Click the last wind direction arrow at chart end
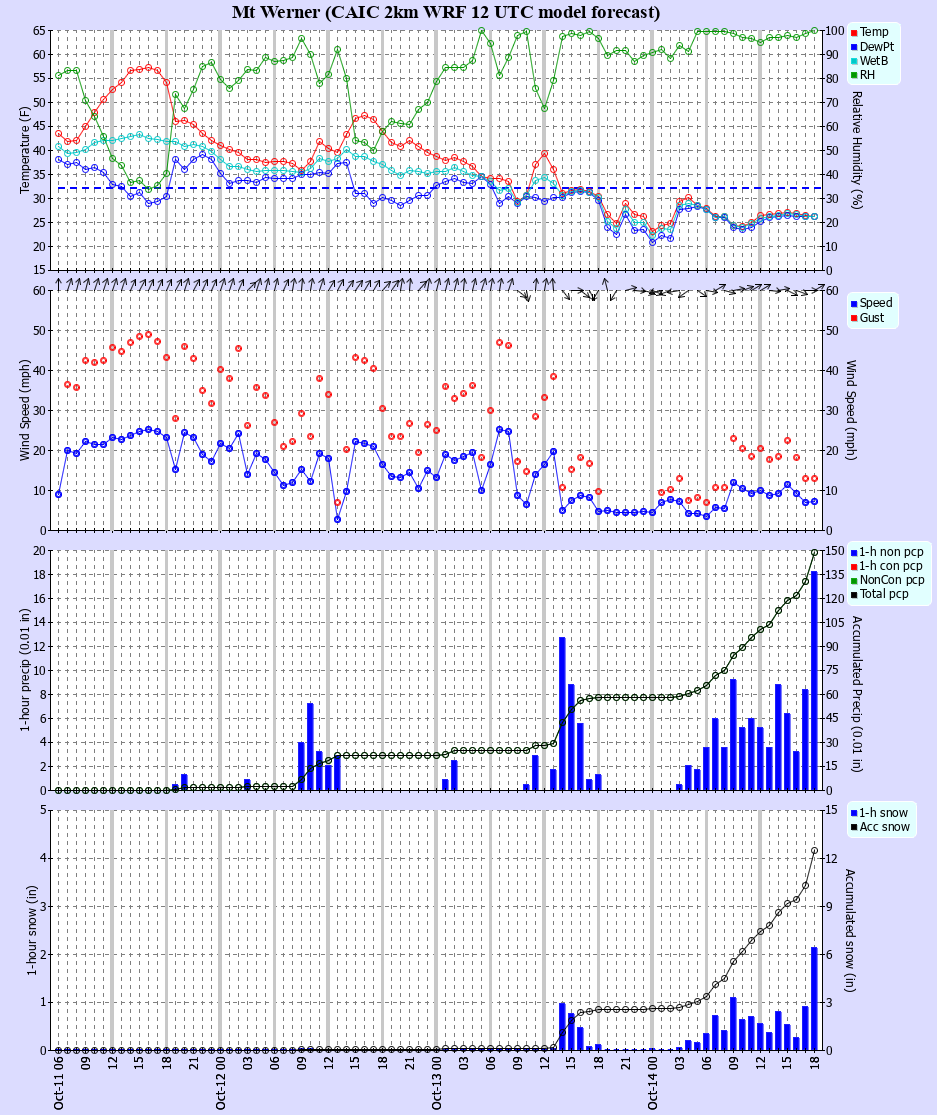This screenshot has width=937, height=1115. (818, 289)
